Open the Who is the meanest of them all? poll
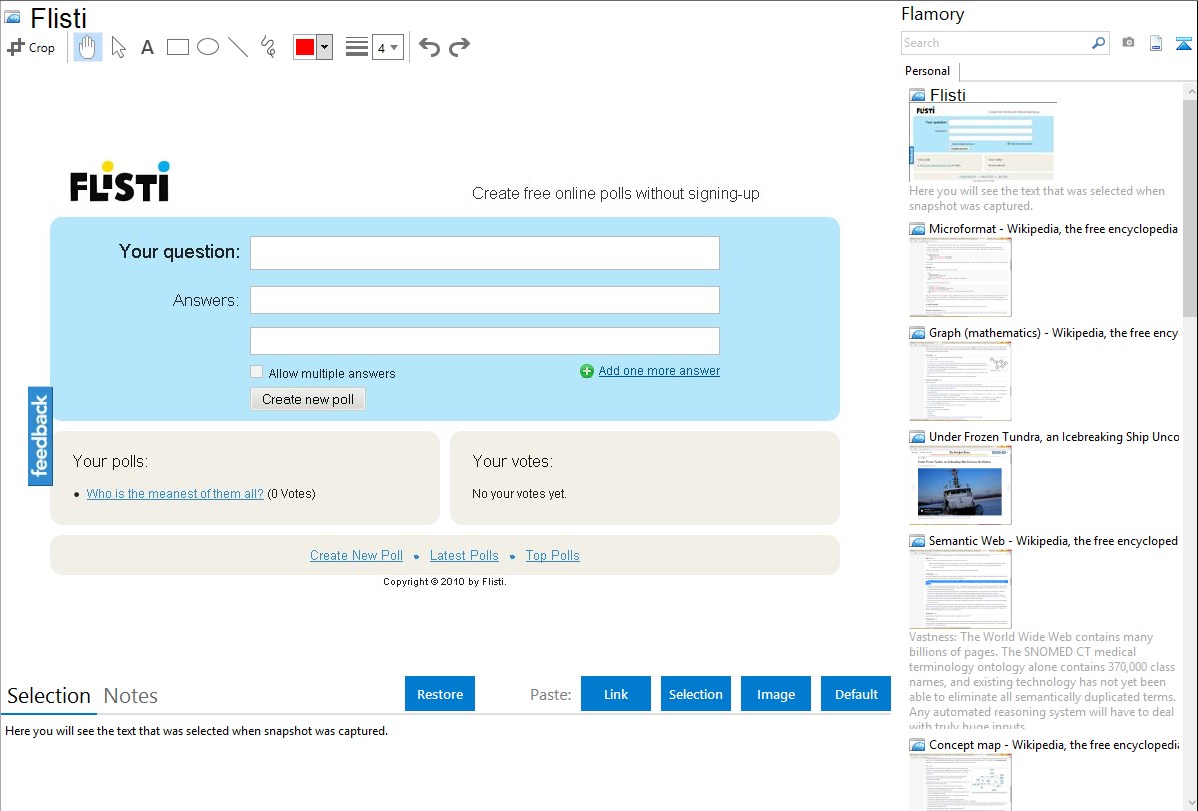1198x811 pixels. 175,494
